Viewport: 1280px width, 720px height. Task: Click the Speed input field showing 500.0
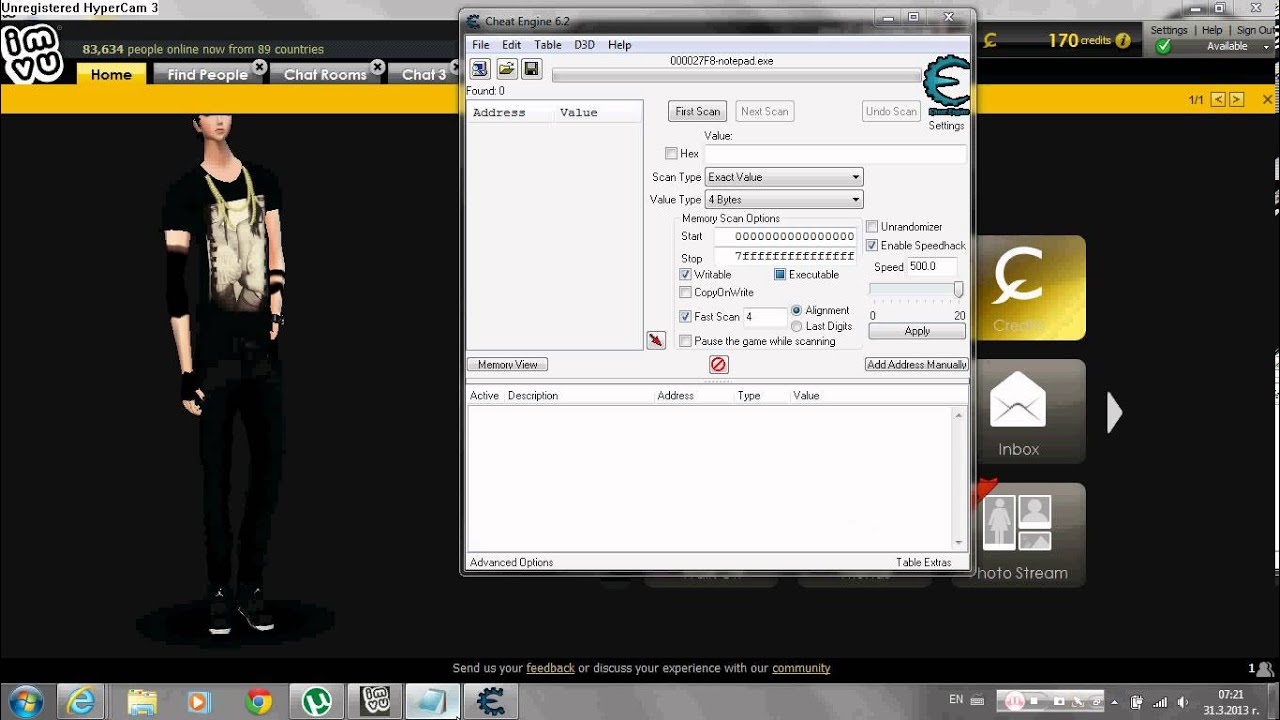pos(931,267)
